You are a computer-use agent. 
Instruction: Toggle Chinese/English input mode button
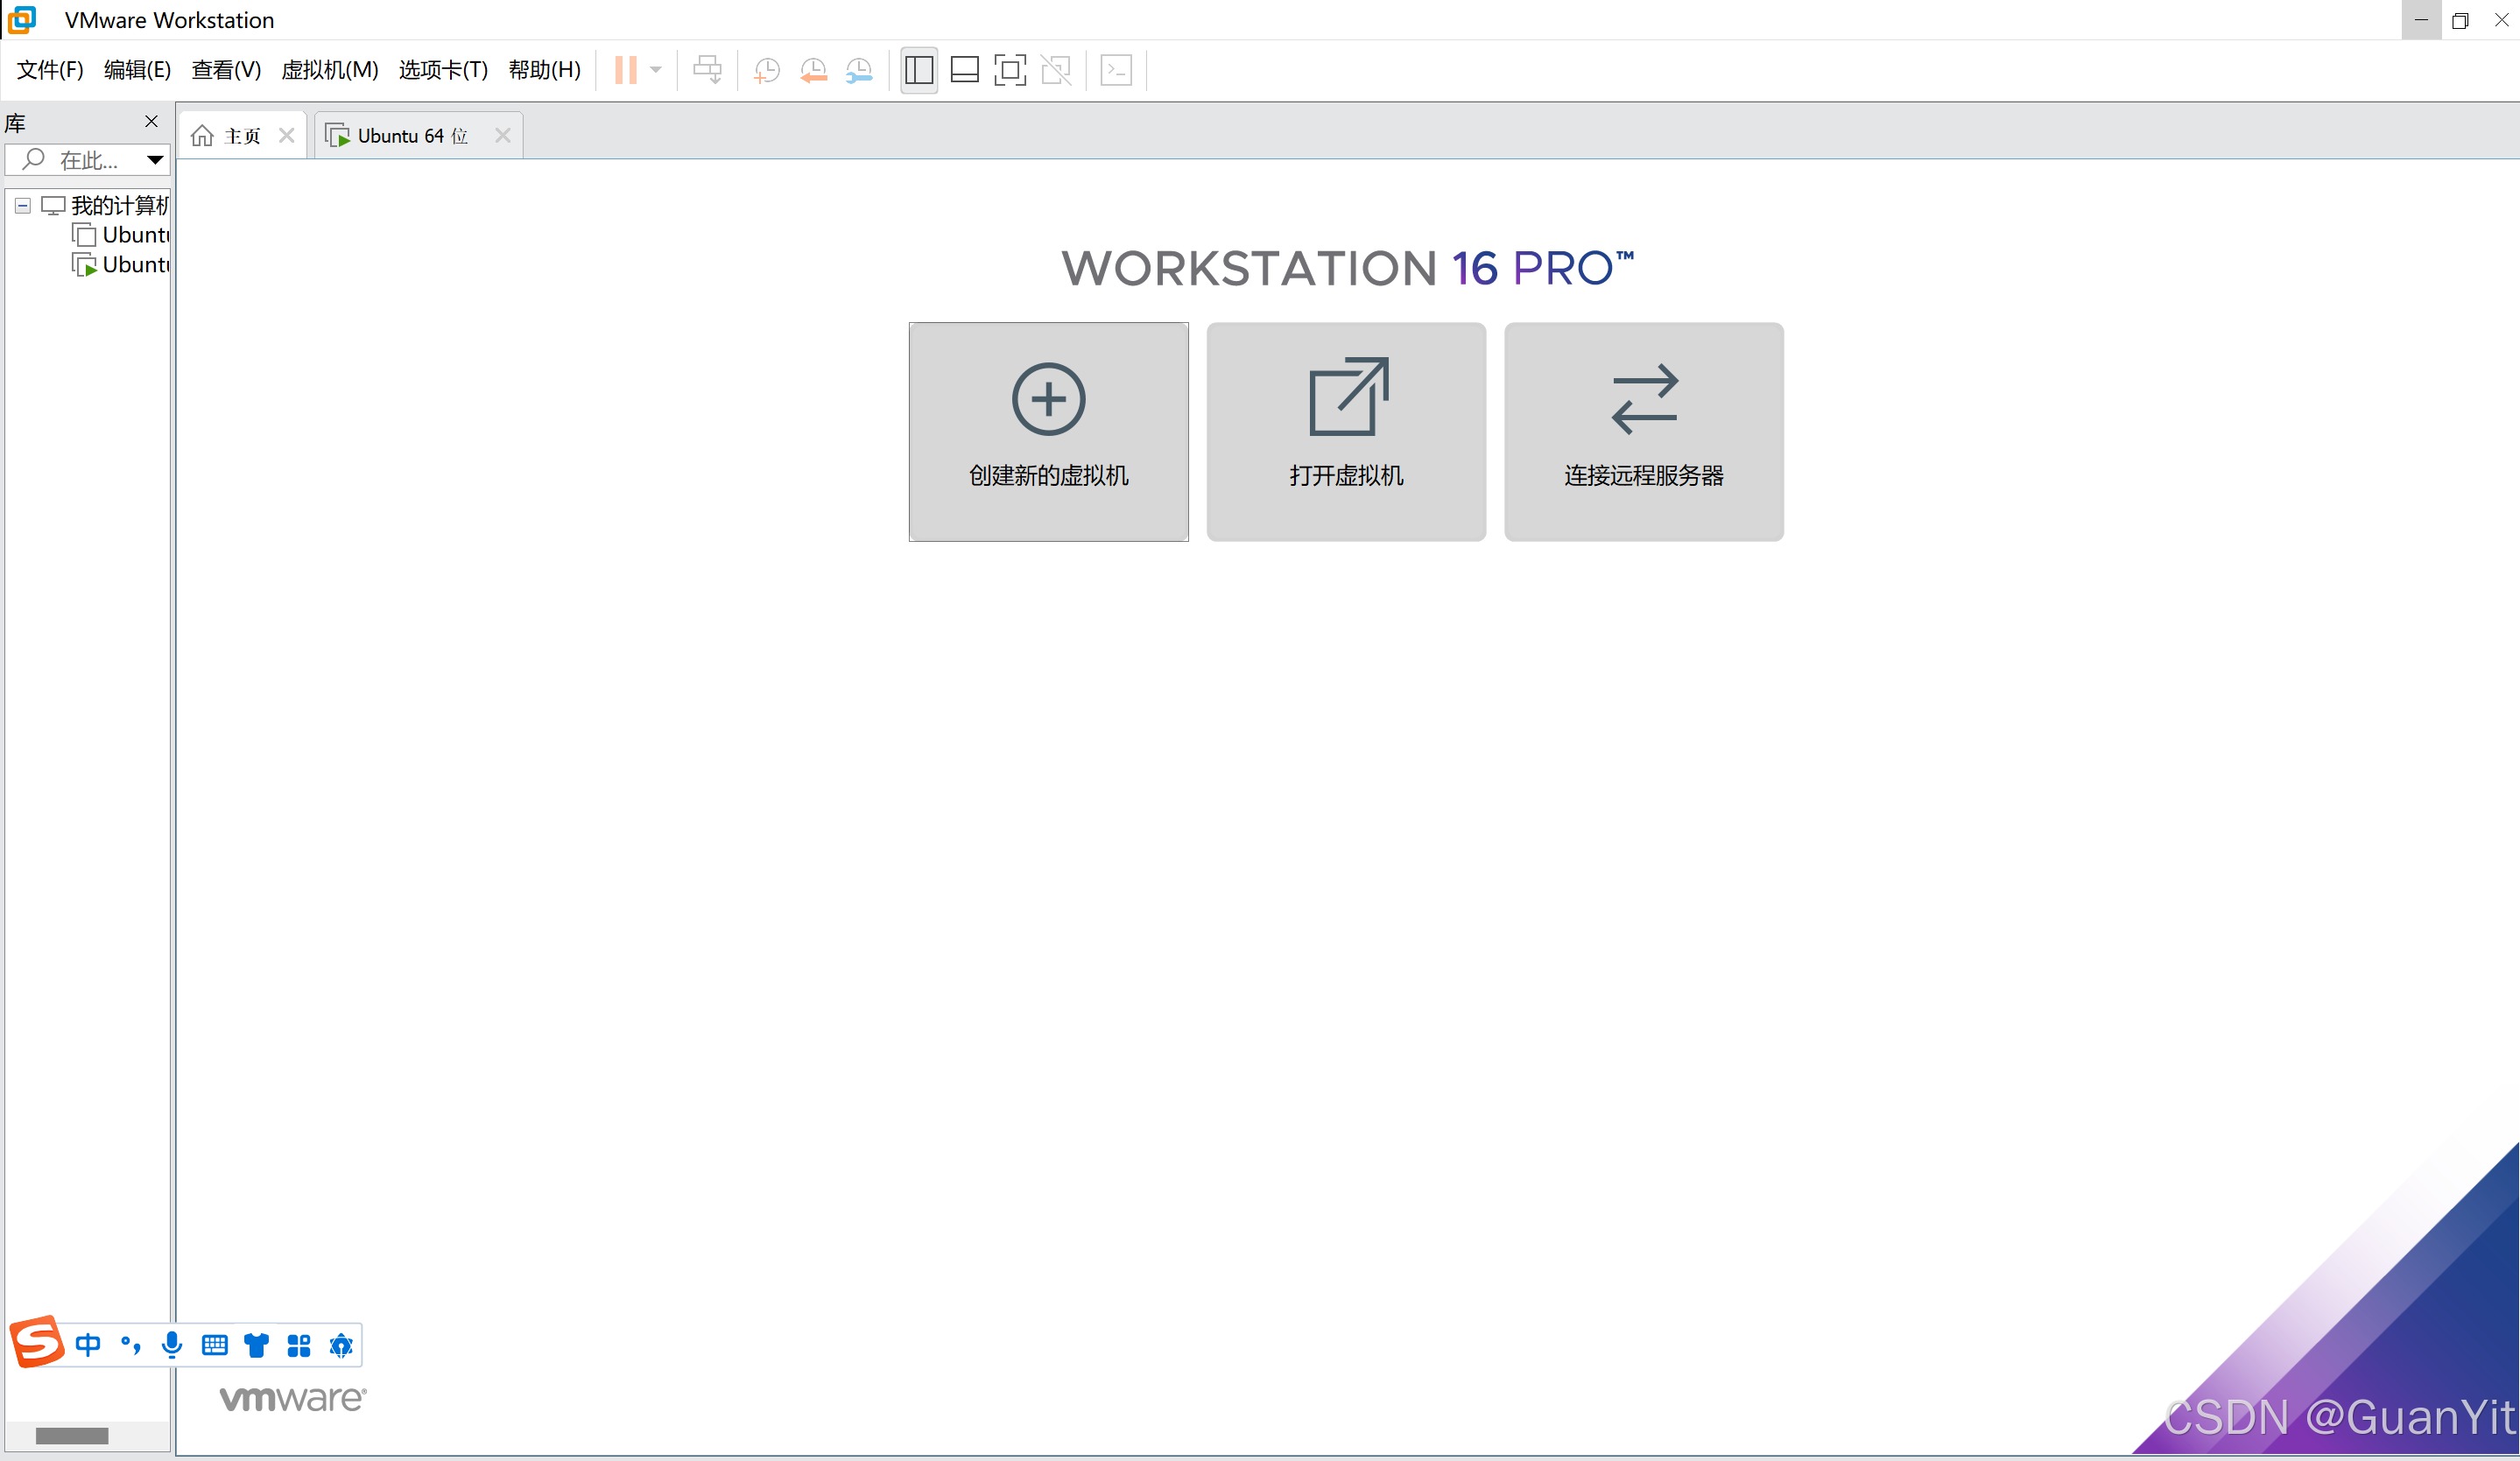[x=88, y=1345]
